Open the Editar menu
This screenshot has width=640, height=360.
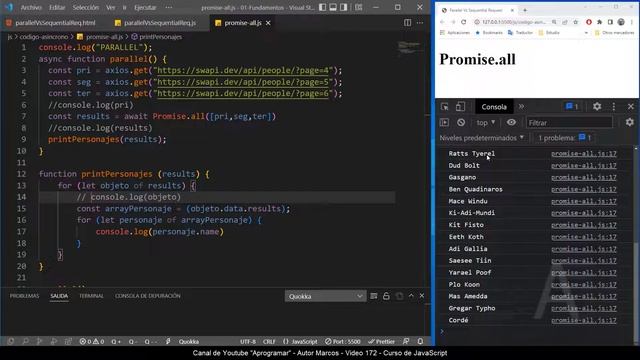[57, 7]
